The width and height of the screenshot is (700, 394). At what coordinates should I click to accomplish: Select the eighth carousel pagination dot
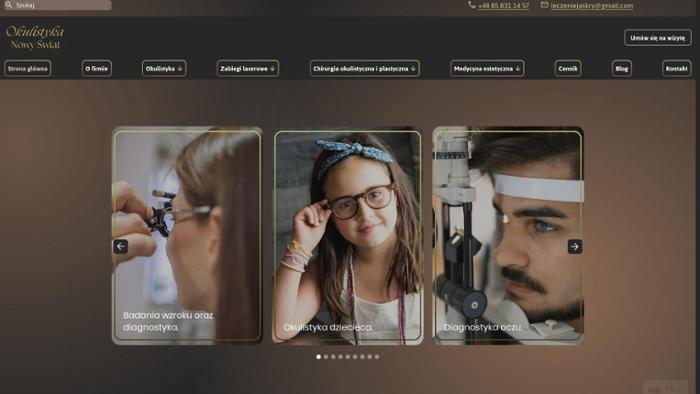click(370, 357)
